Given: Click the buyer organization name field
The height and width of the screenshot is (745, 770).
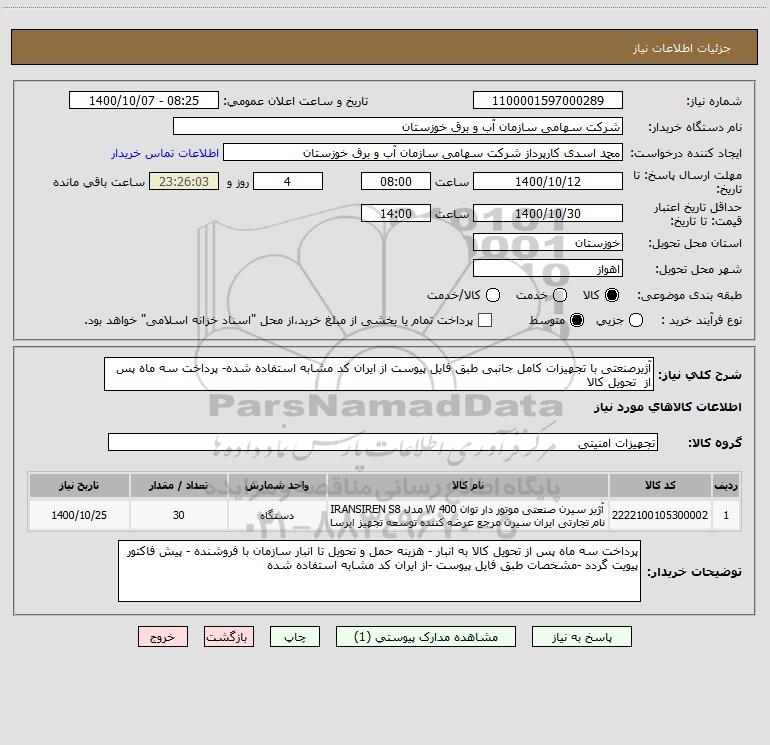Looking at the screenshot, I should [398, 126].
